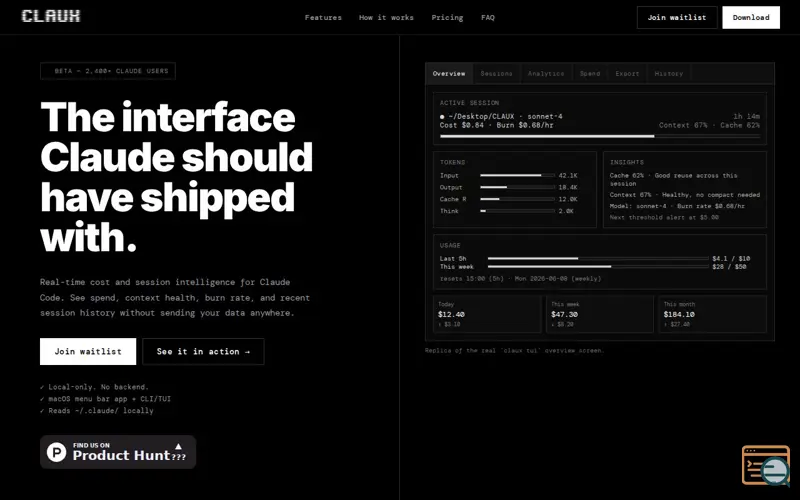Click the ACTIVE SESSION panel heading
This screenshot has width=800, height=500.
(x=469, y=103)
